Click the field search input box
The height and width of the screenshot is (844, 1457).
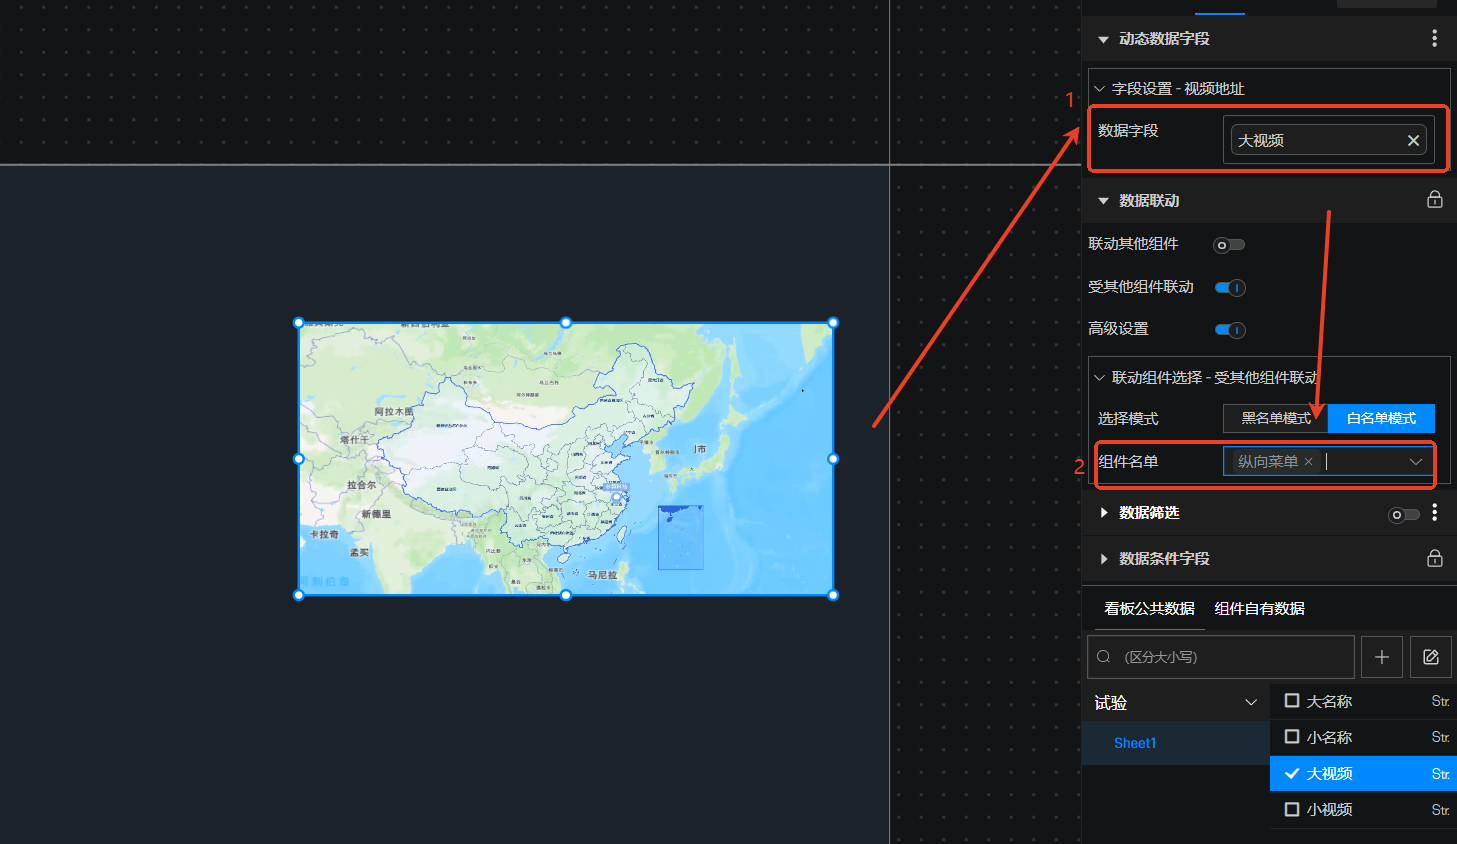point(1230,657)
